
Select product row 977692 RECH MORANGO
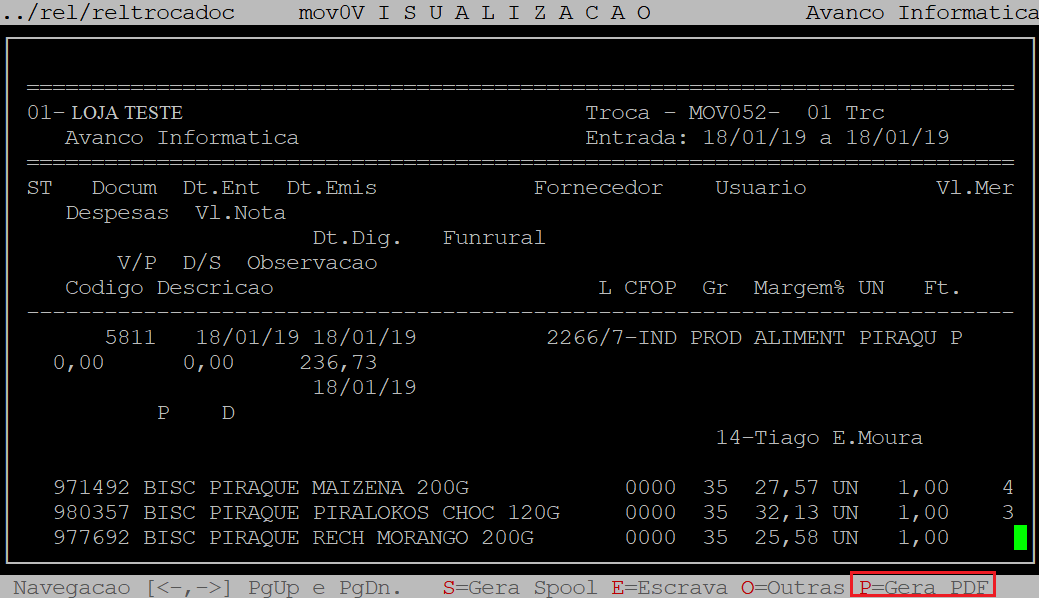click(292, 538)
